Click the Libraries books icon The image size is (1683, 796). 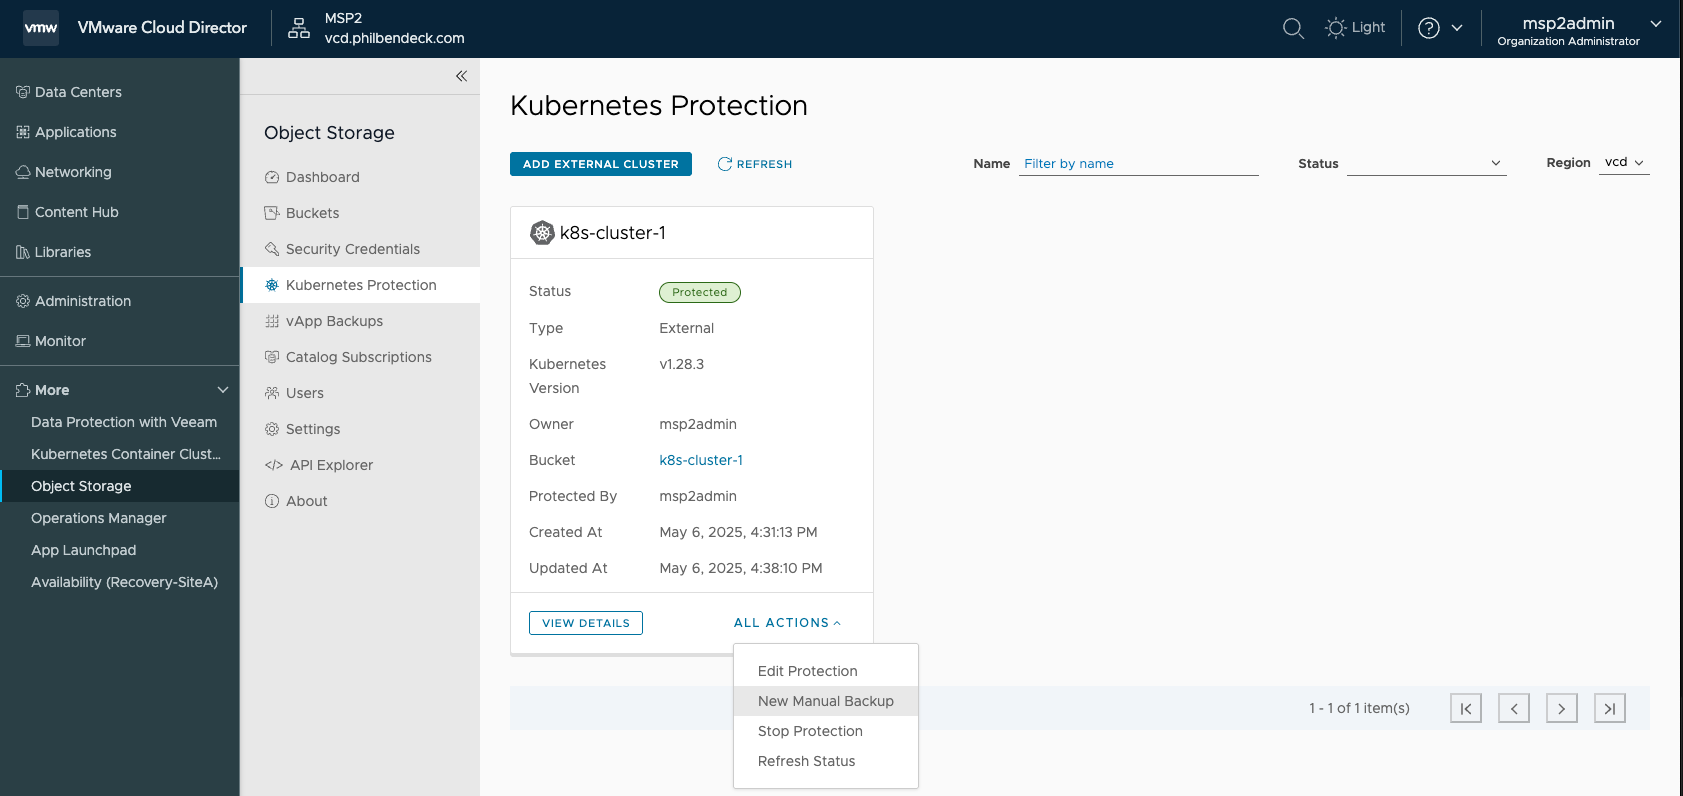coord(23,252)
